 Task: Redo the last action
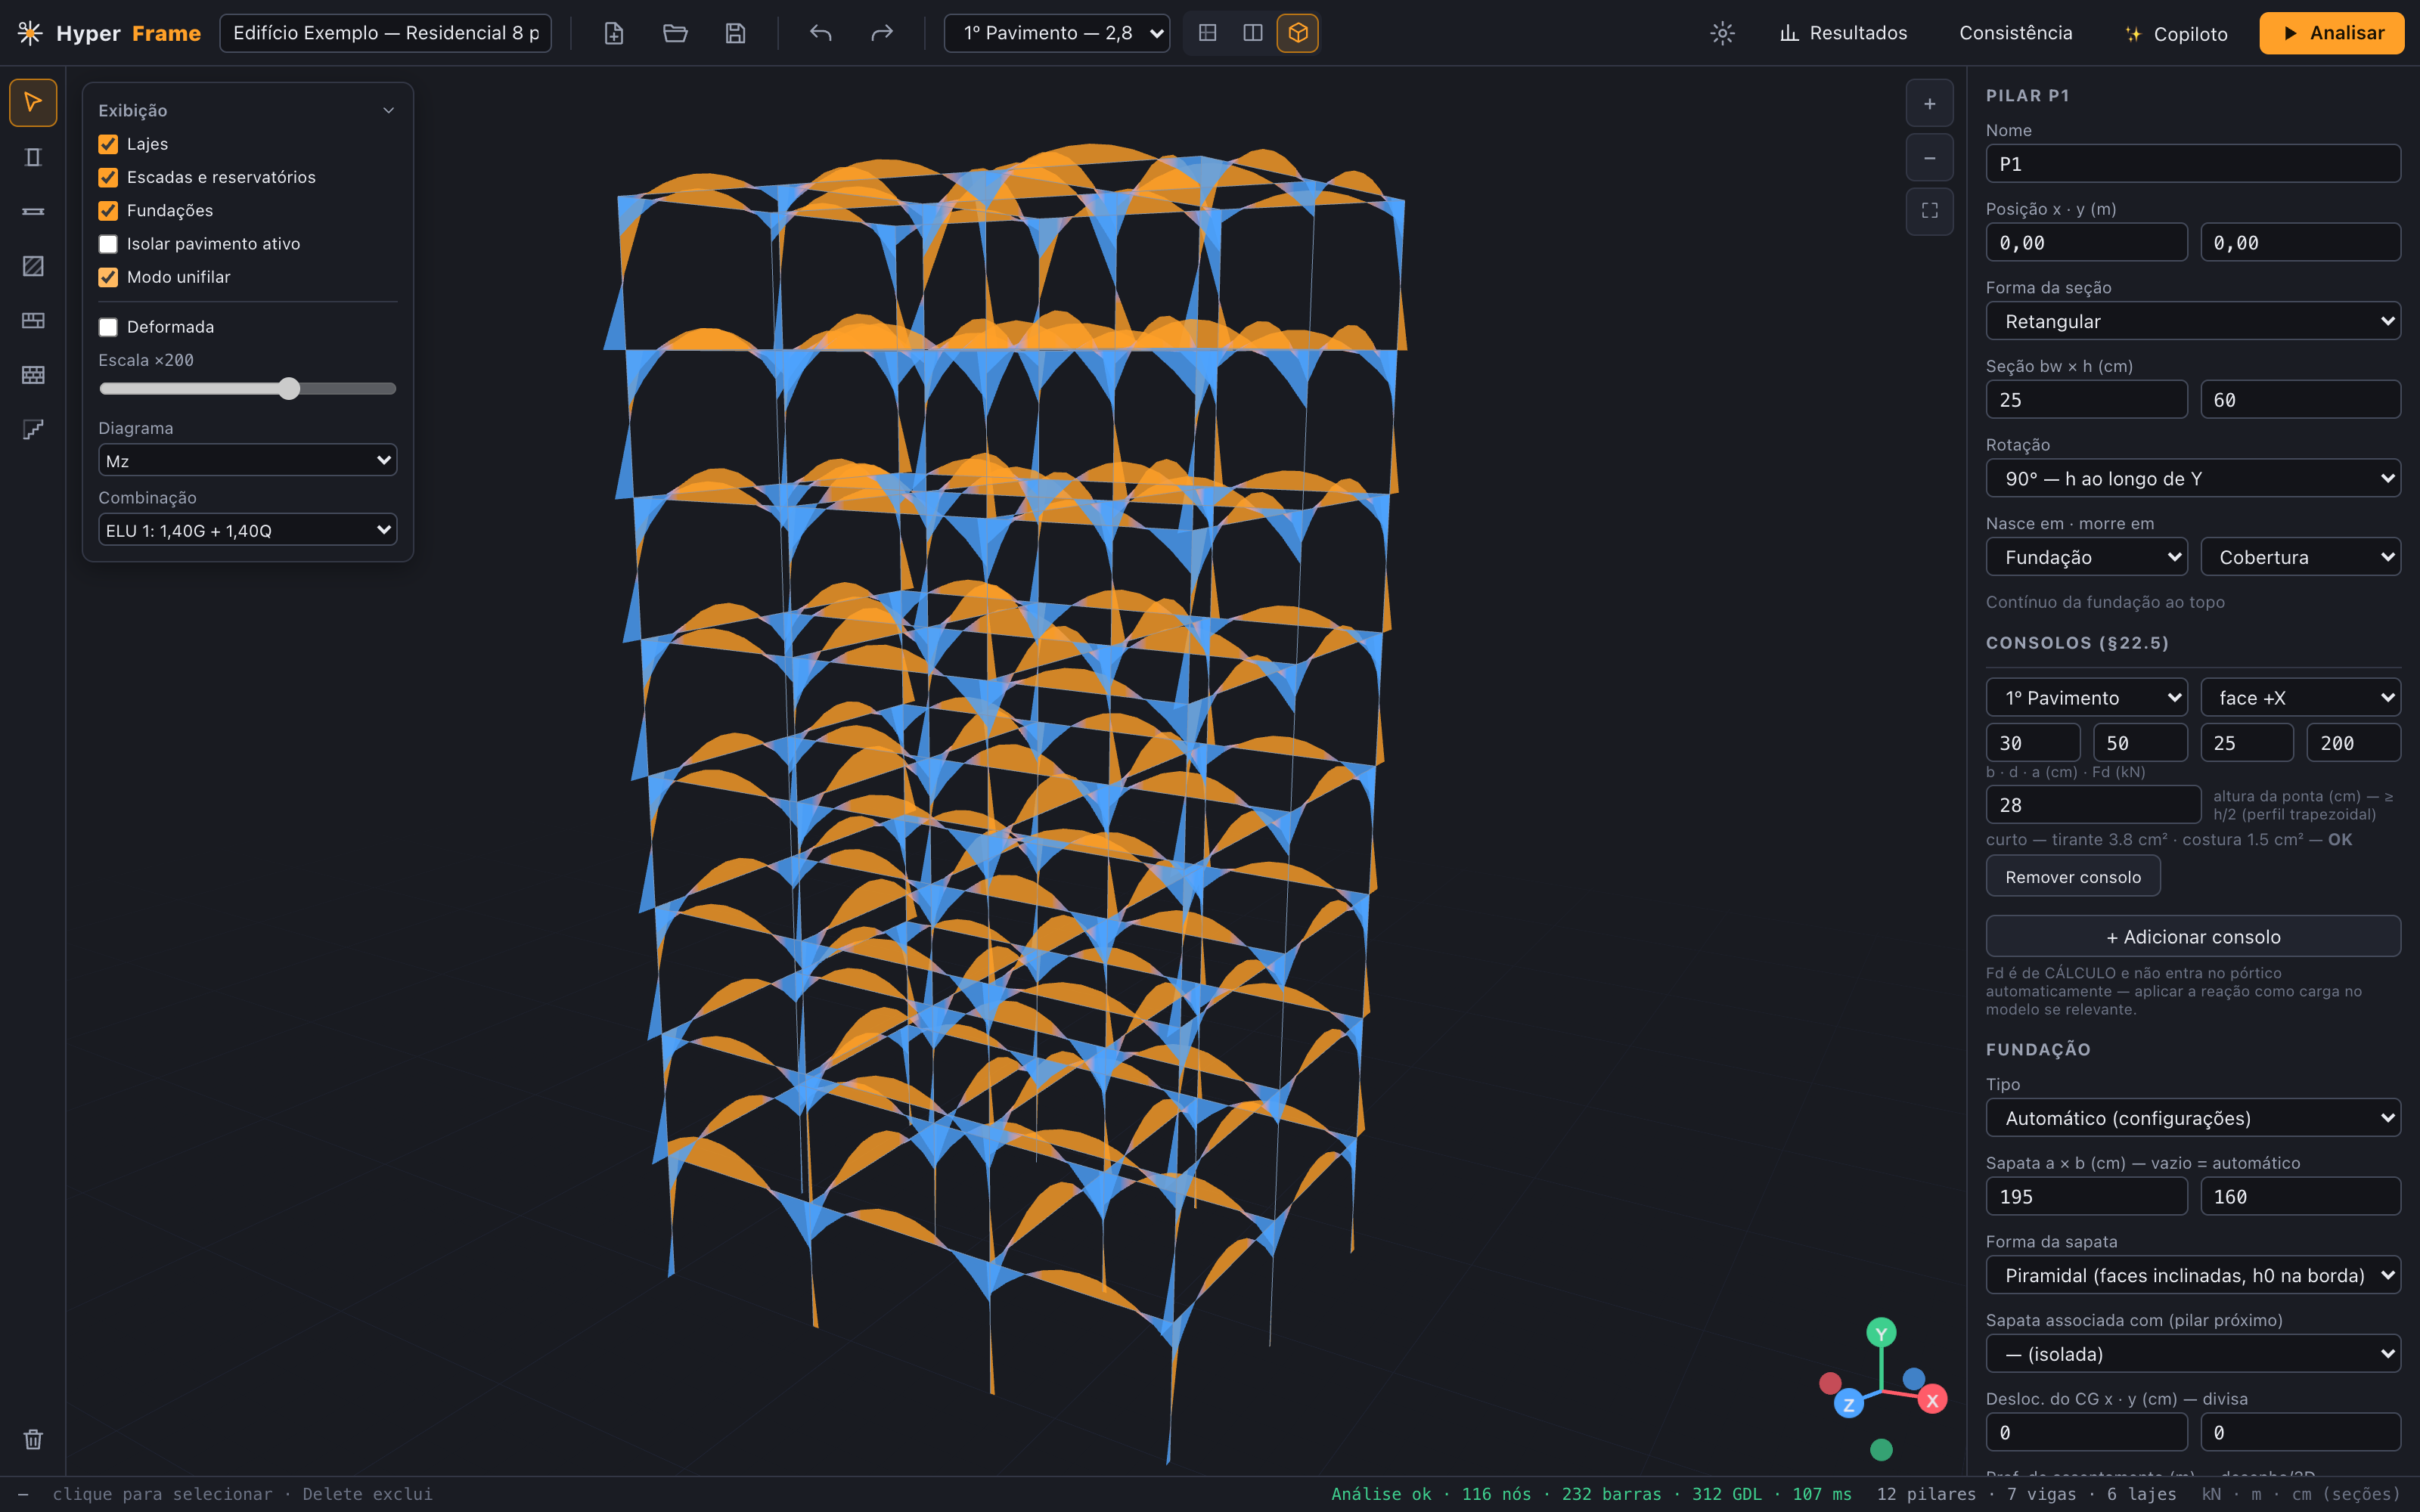coord(881,33)
